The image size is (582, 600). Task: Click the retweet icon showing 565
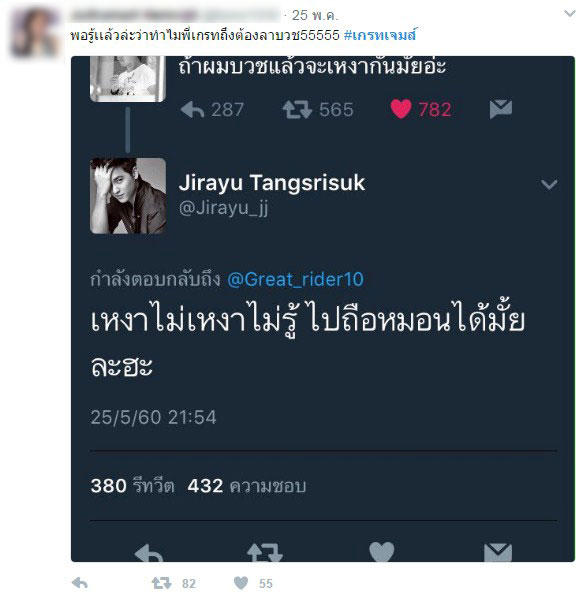point(297,109)
